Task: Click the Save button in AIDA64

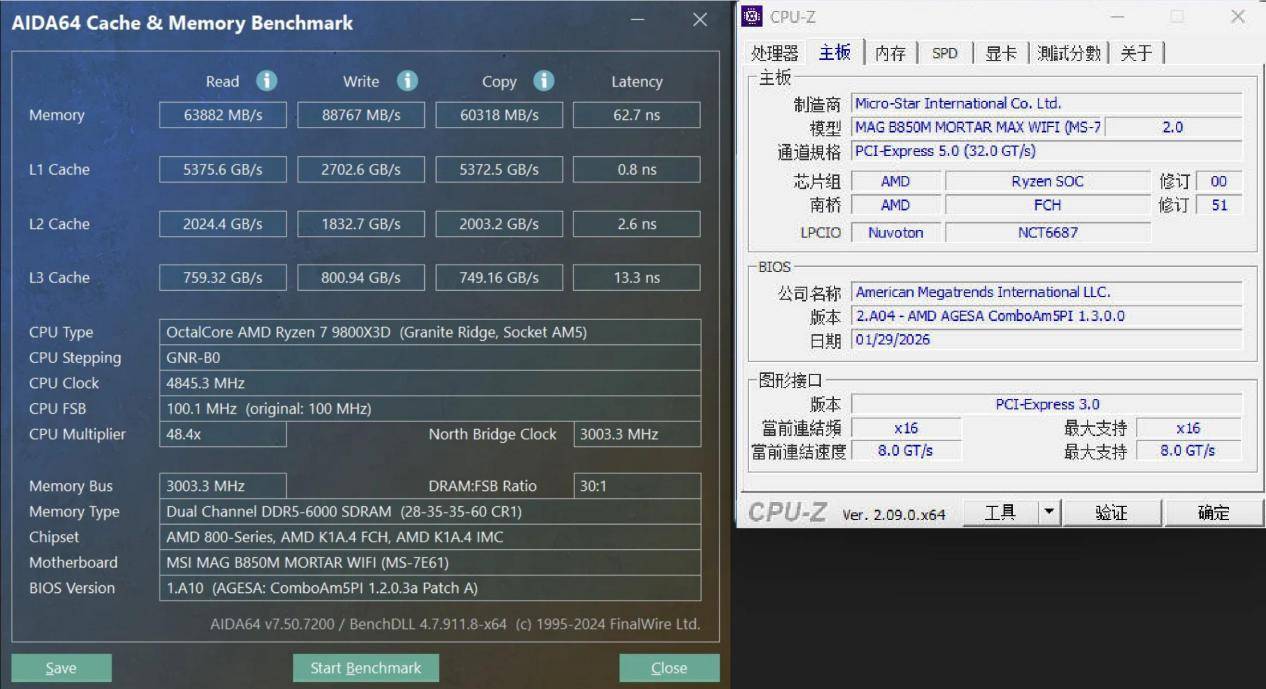Action: (x=61, y=668)
